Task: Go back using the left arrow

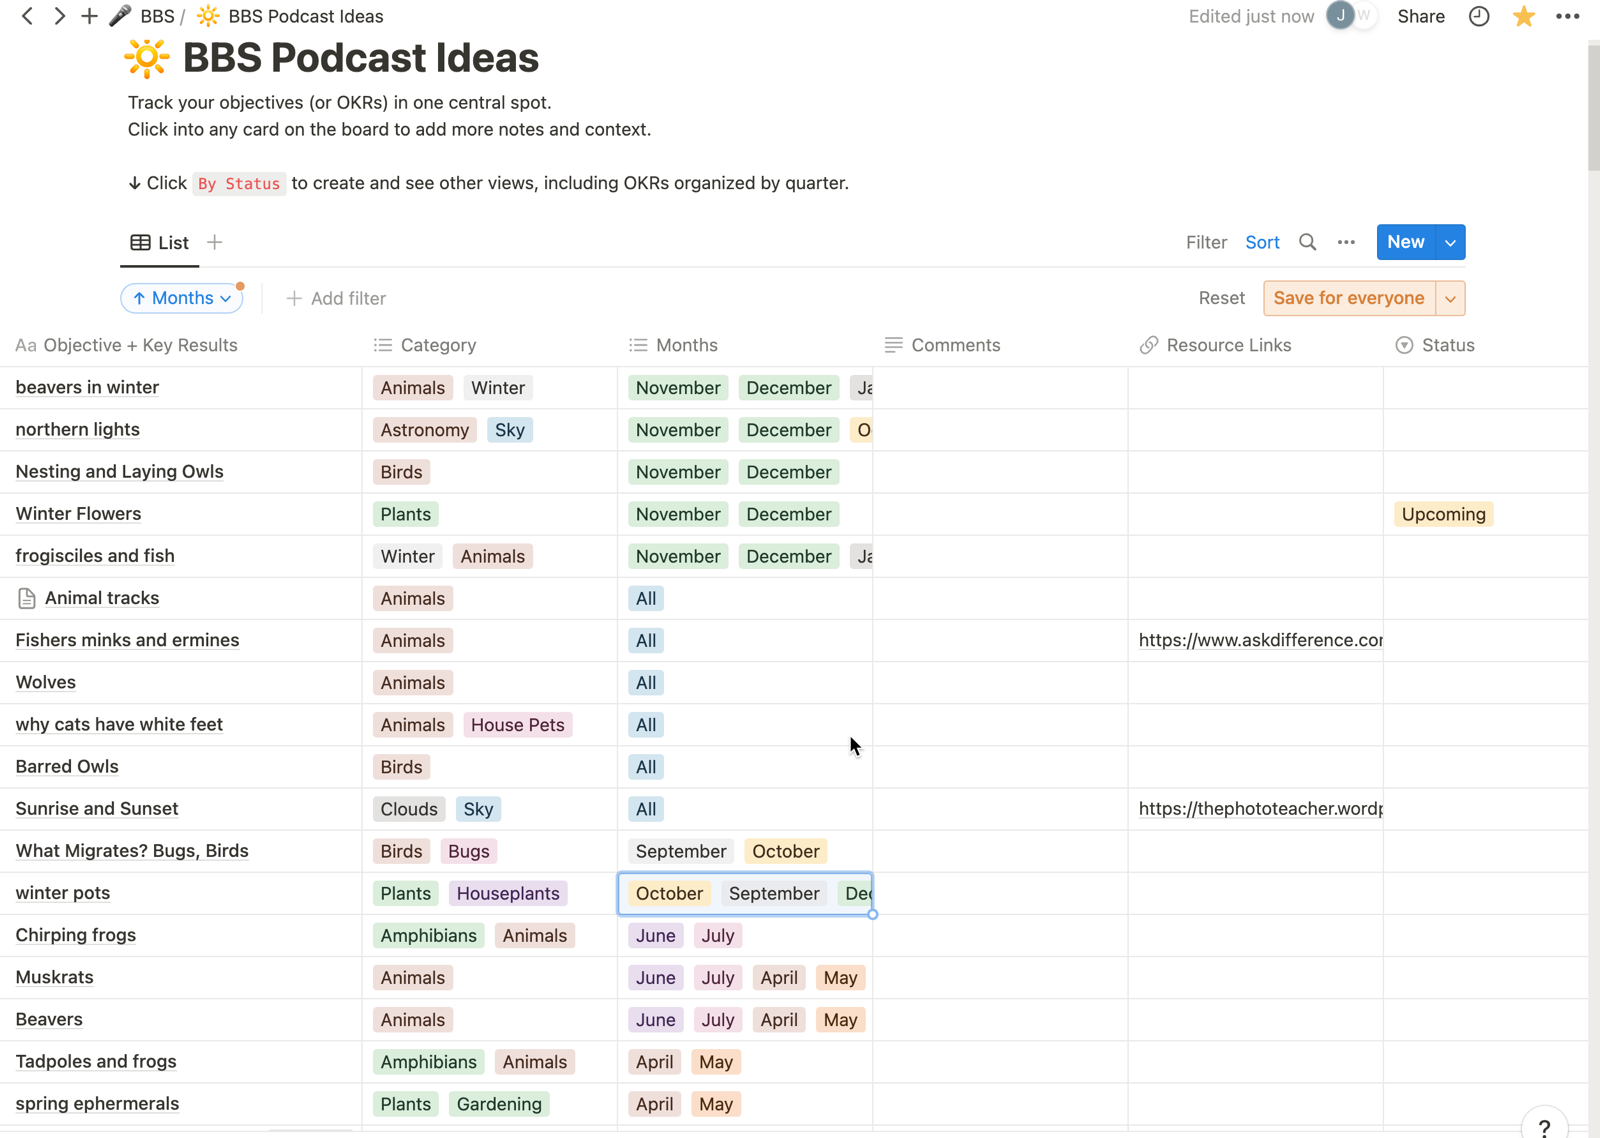Action: 27,16
